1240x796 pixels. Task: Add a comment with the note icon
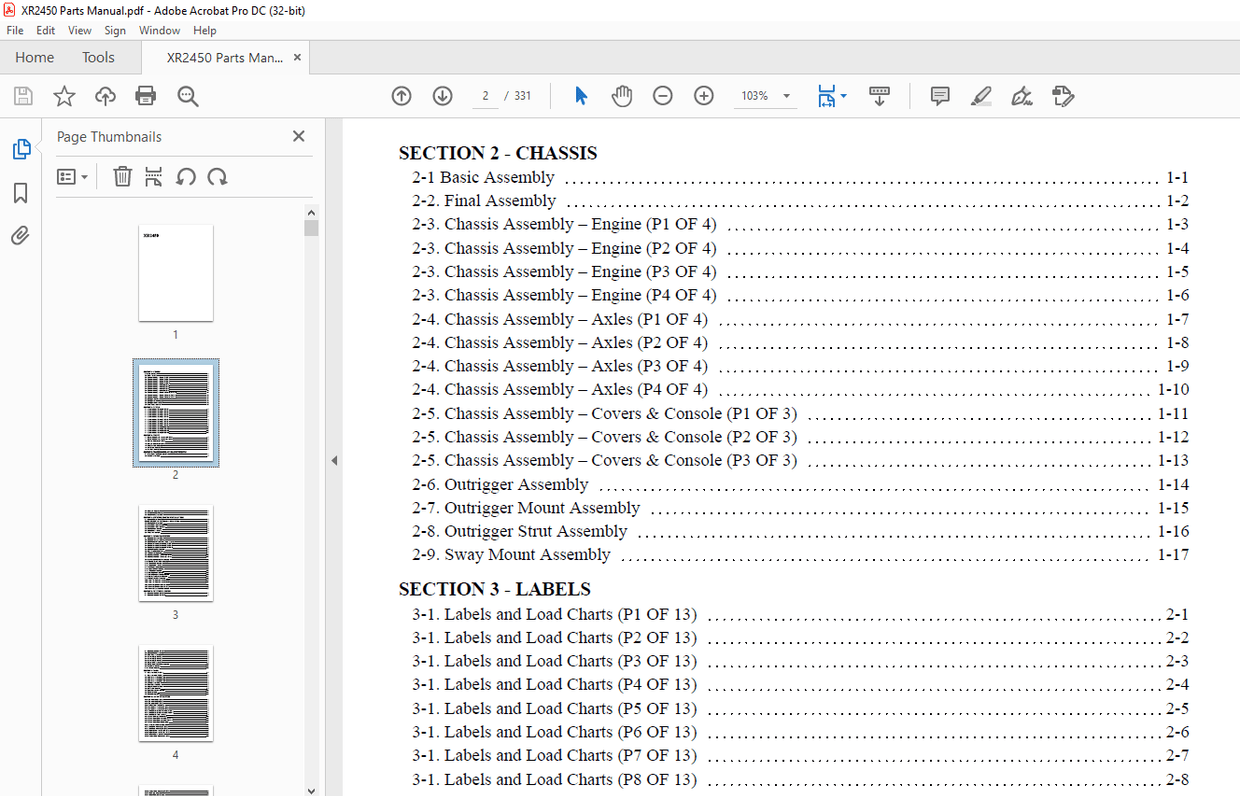(939, 96)
